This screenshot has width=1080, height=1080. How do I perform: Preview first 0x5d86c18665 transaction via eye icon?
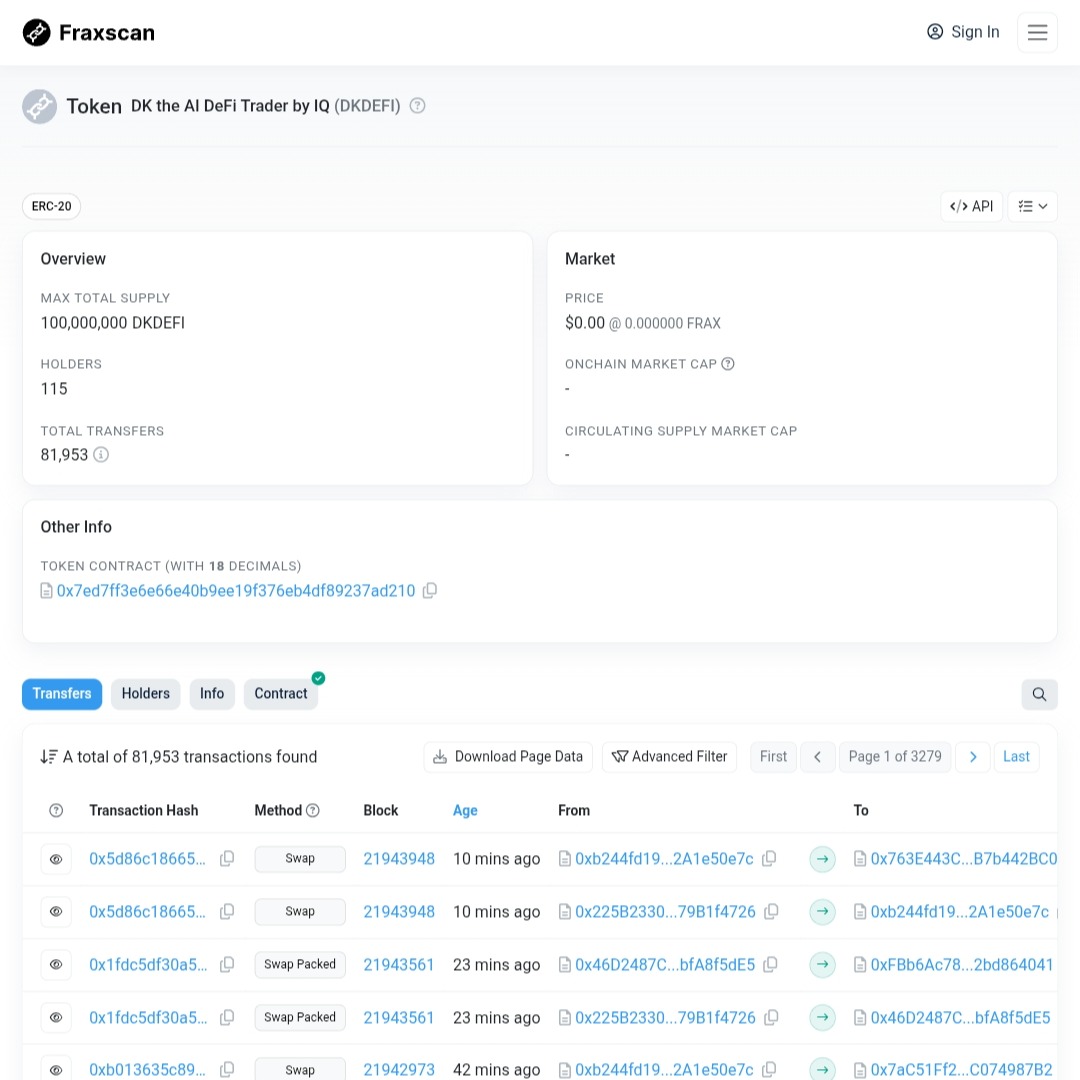(x=56, y=859)
